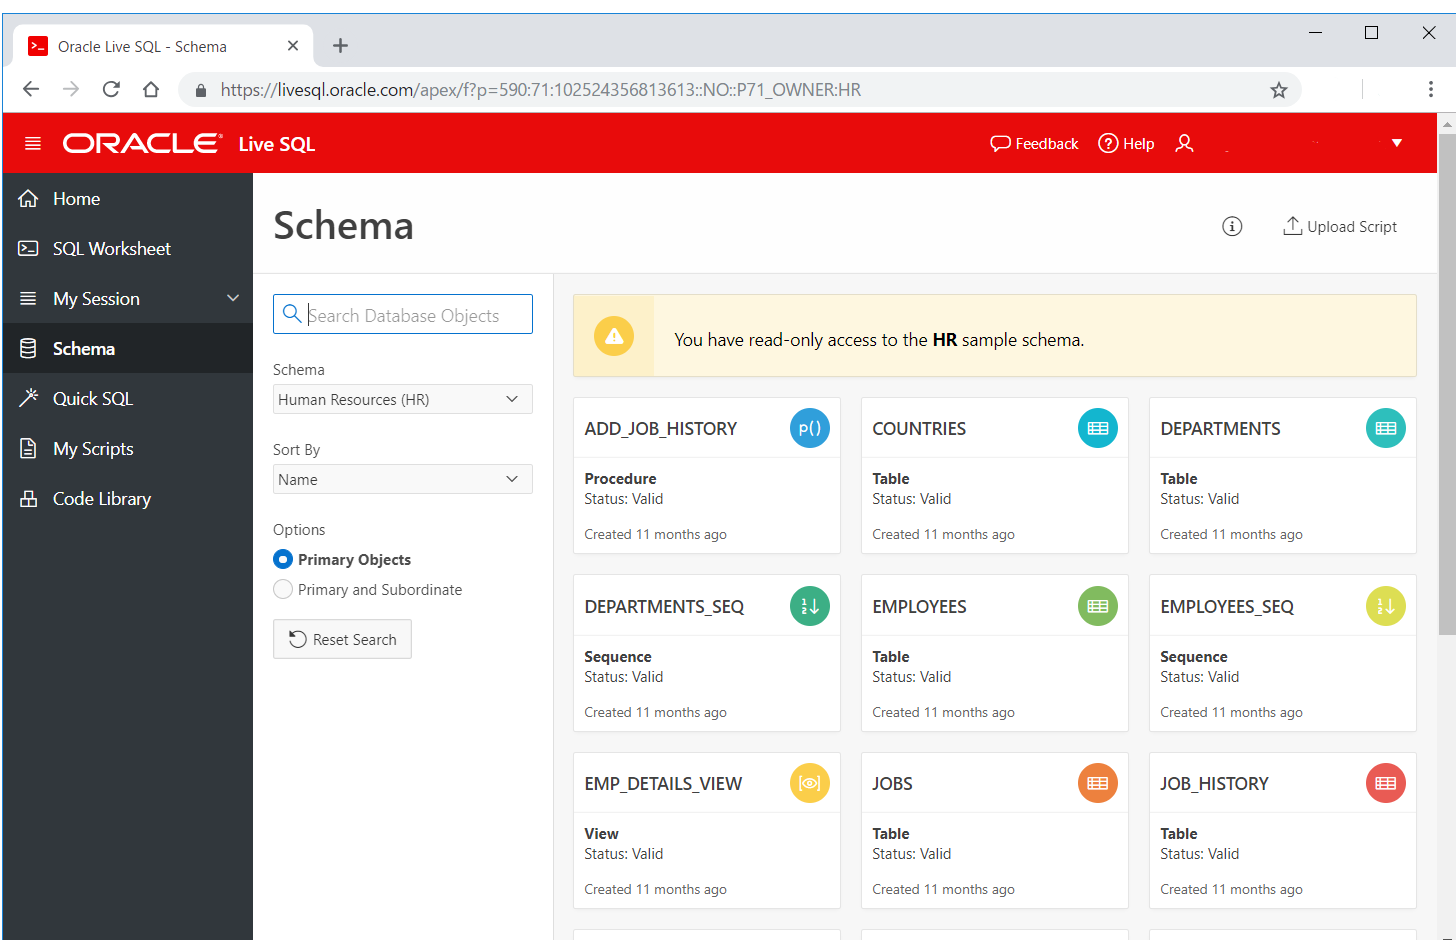1456x940 pixels.
Task: Open Help via the question mark icon
Action: 1109,143
